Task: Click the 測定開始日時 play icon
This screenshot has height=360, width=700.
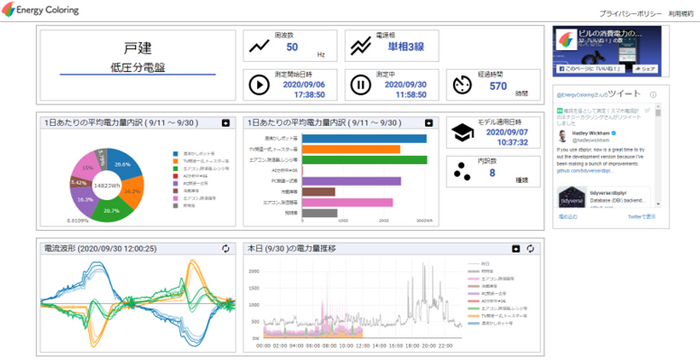Action: coord(259,85)
